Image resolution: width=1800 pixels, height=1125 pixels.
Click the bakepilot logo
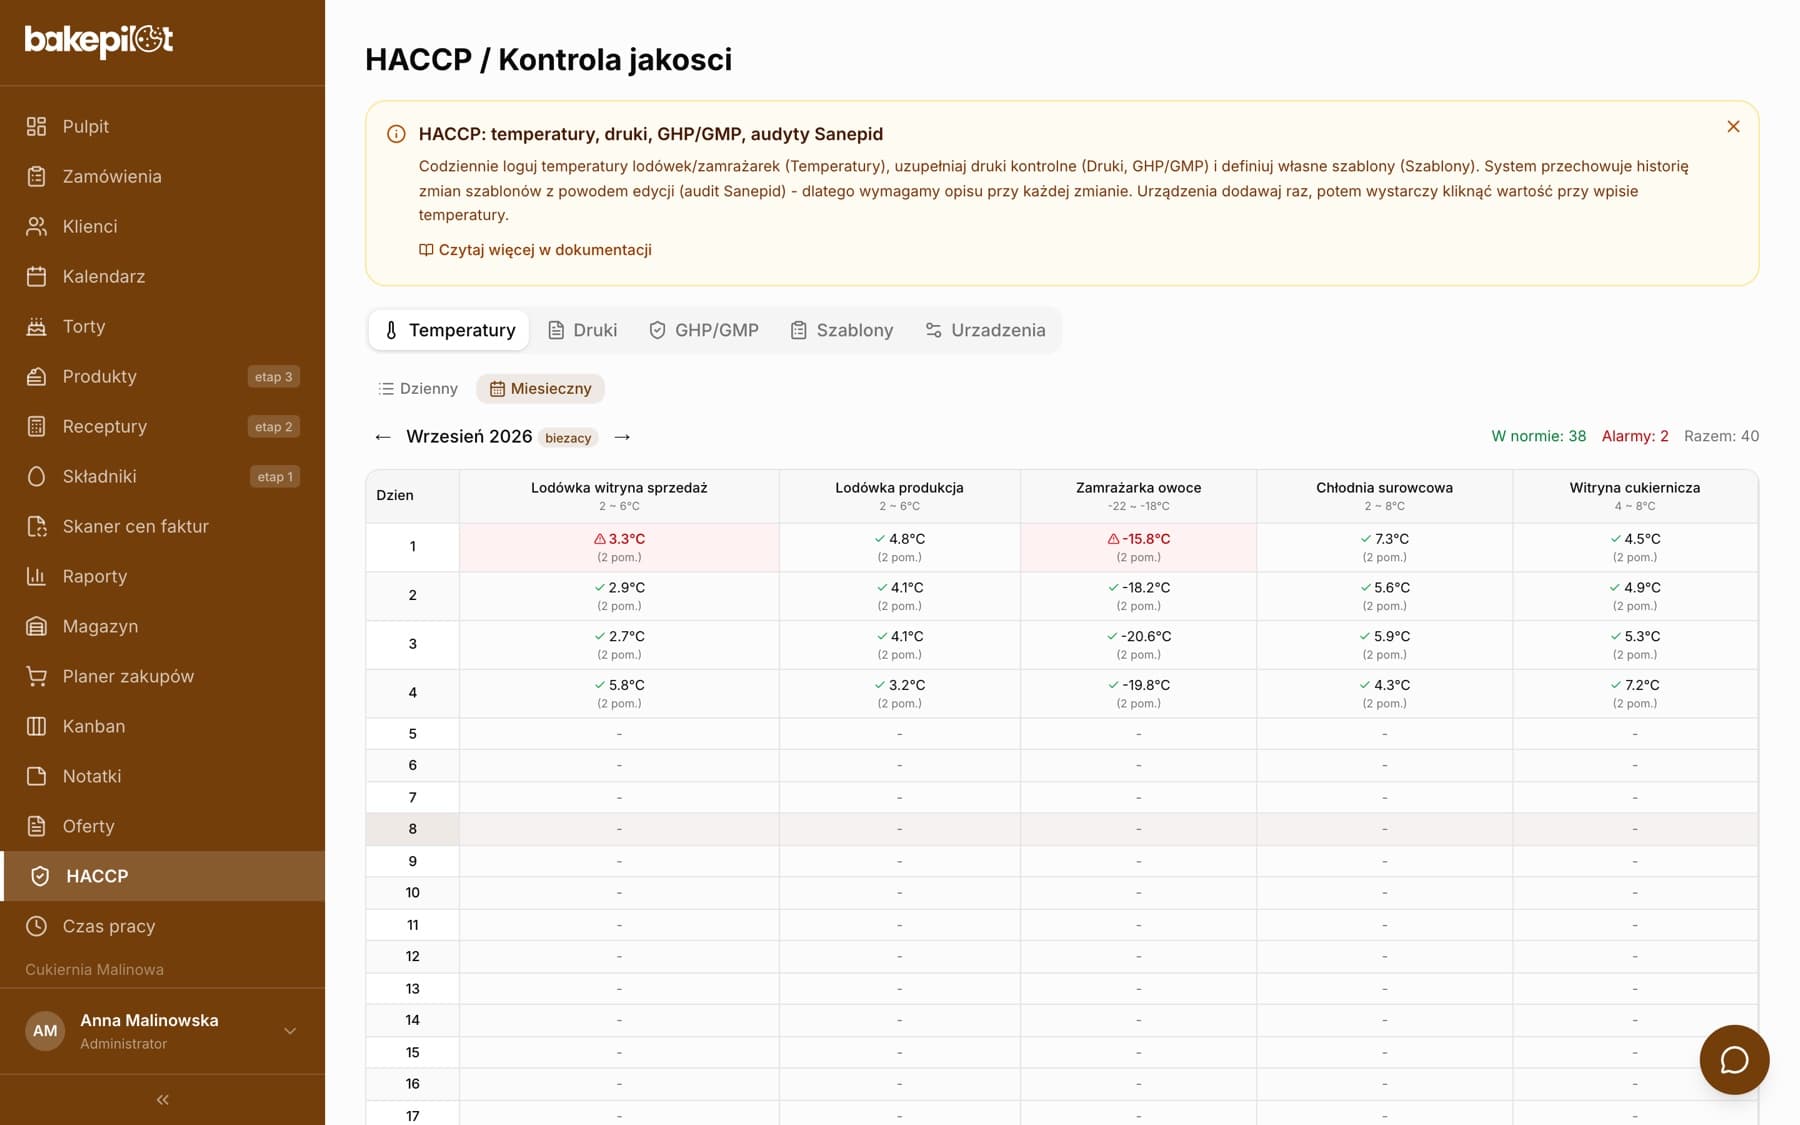[98, 40]
